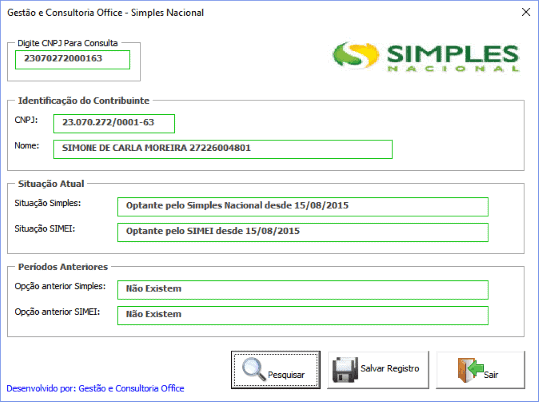This screenshot has width=539, height=402.
Task: Exit using the Sair button text
Action: tap(491, 374)
